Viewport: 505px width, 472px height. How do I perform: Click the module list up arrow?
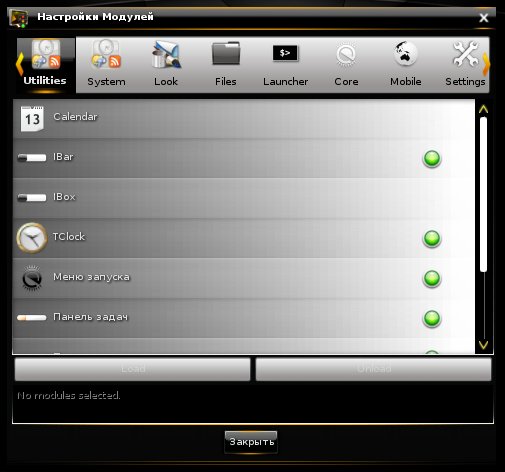tap(483, 109)
